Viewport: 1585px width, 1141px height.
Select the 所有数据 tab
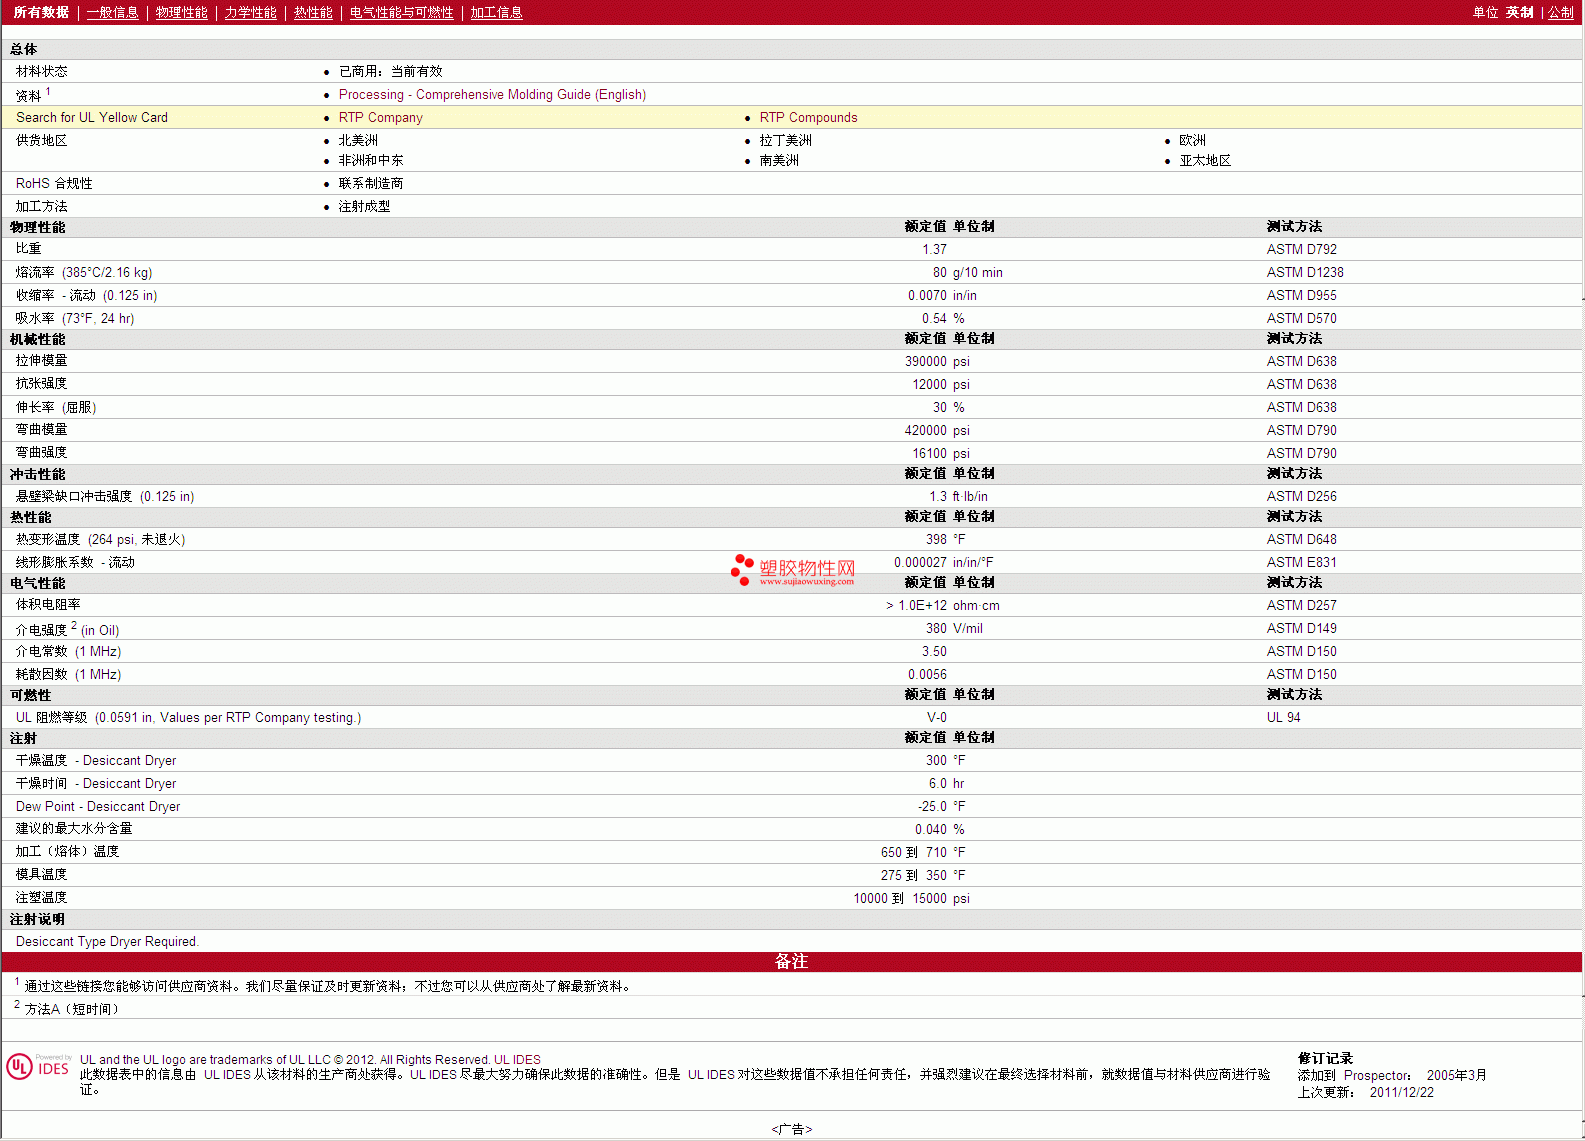(x=41, y=12)
